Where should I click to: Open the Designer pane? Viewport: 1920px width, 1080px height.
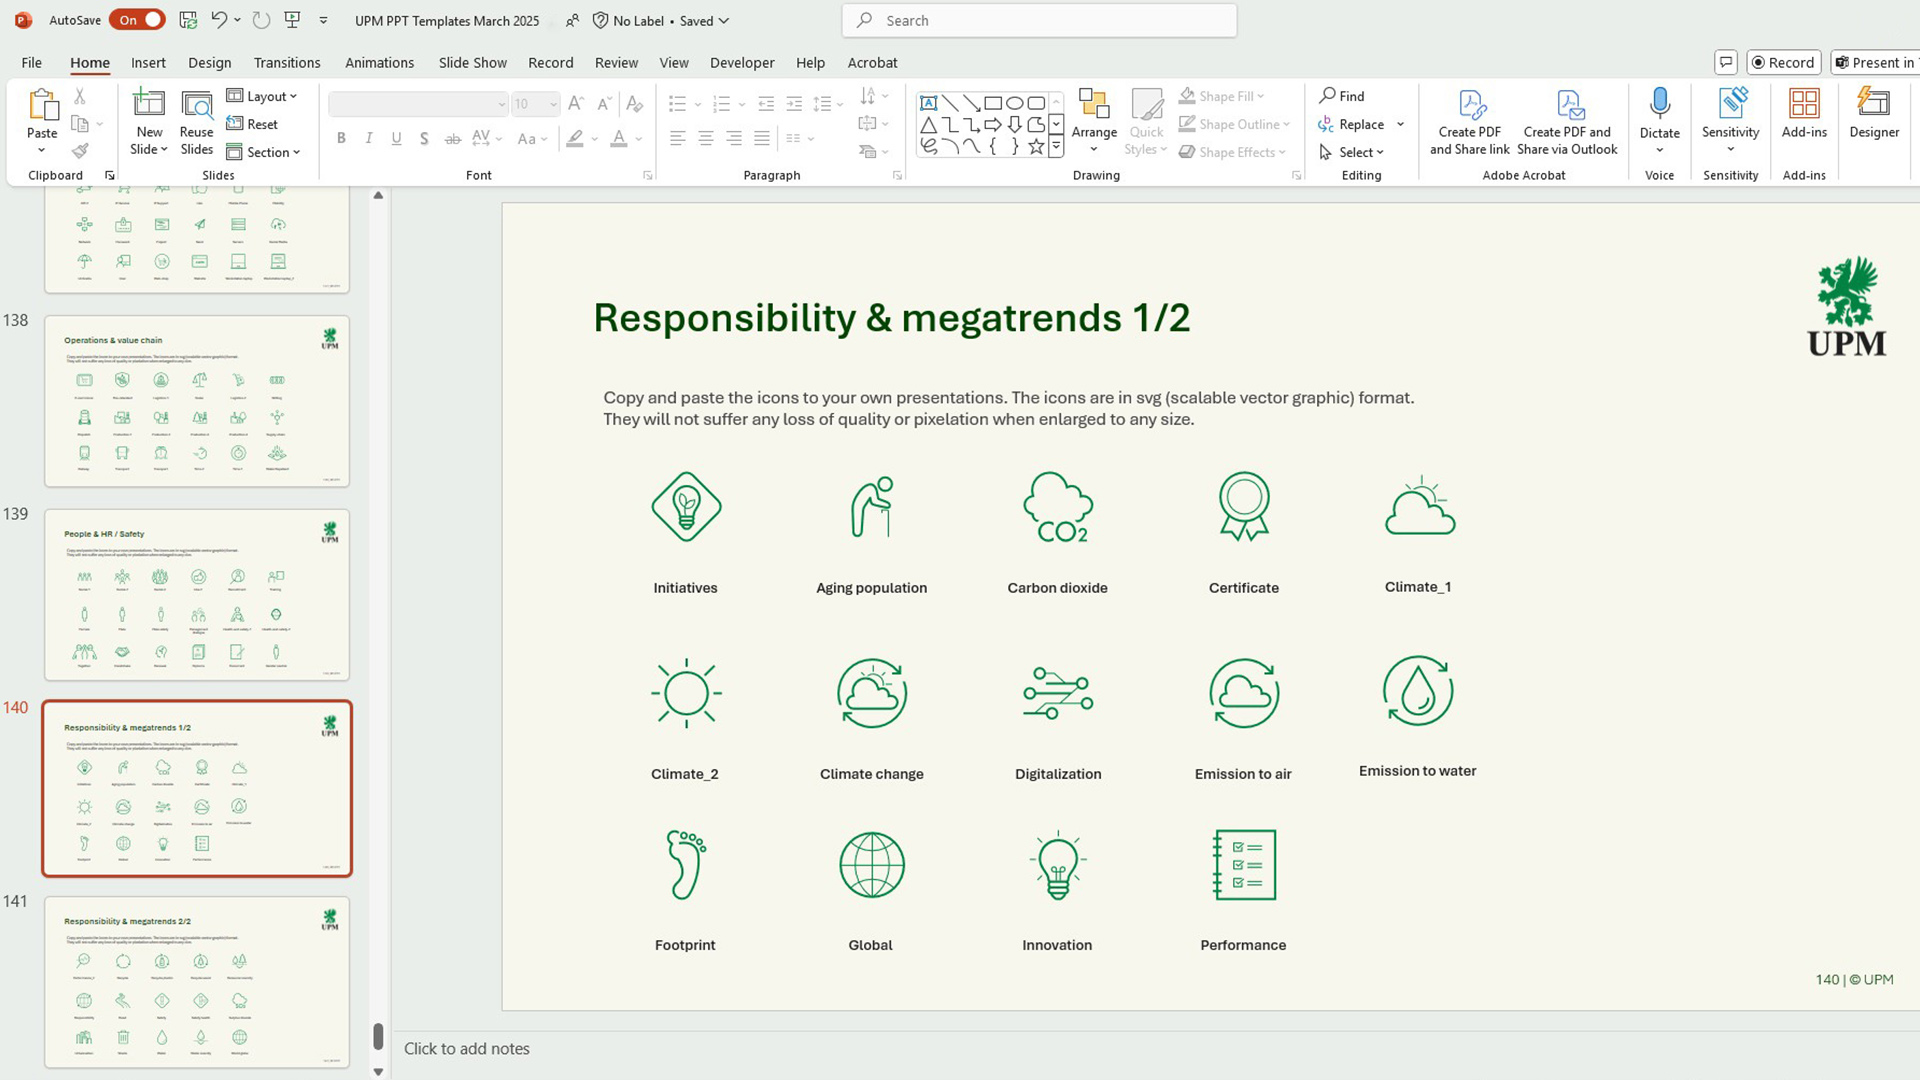[x=1873, y=104]
